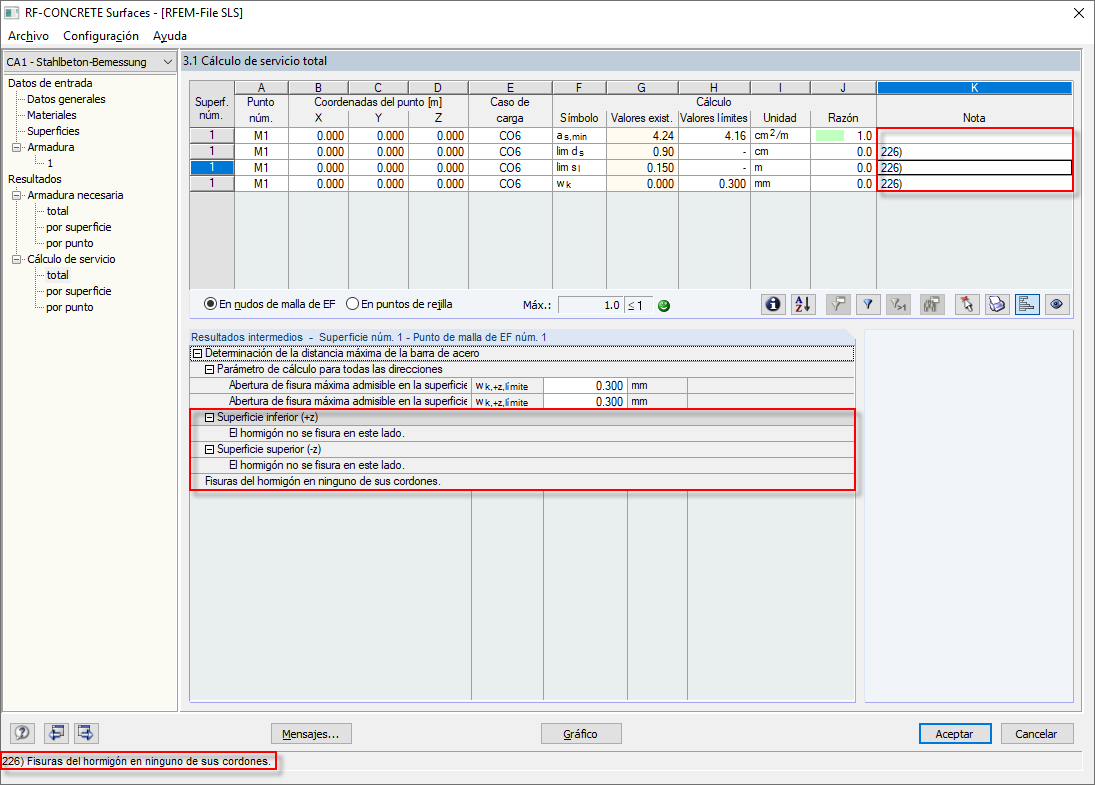
Task: Select 'por punto' under Armadura necesaria
Action: pyautogui.click(x=69, y=243)
